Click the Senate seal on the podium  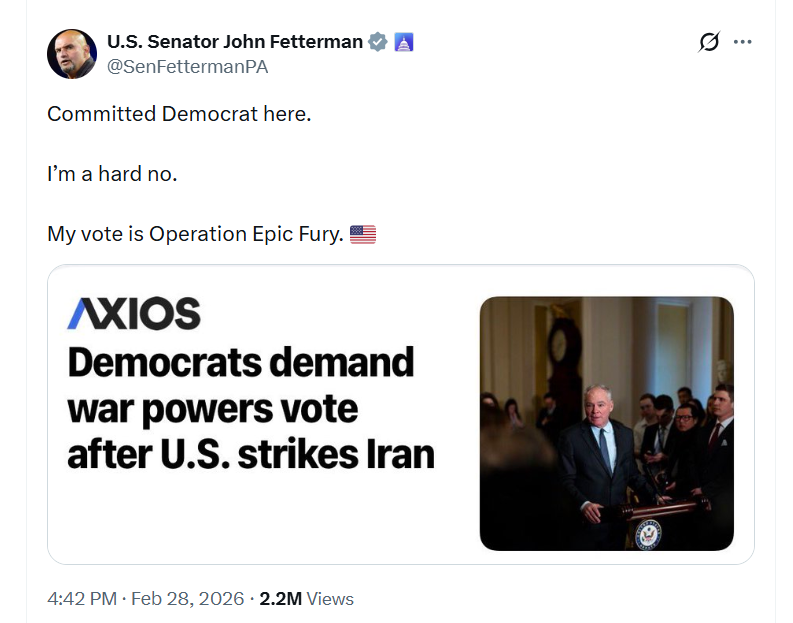coord(648,534)
